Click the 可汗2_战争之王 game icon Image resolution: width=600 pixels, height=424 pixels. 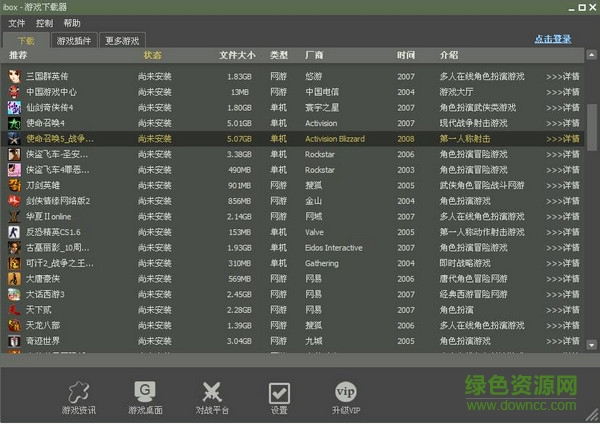14,263
